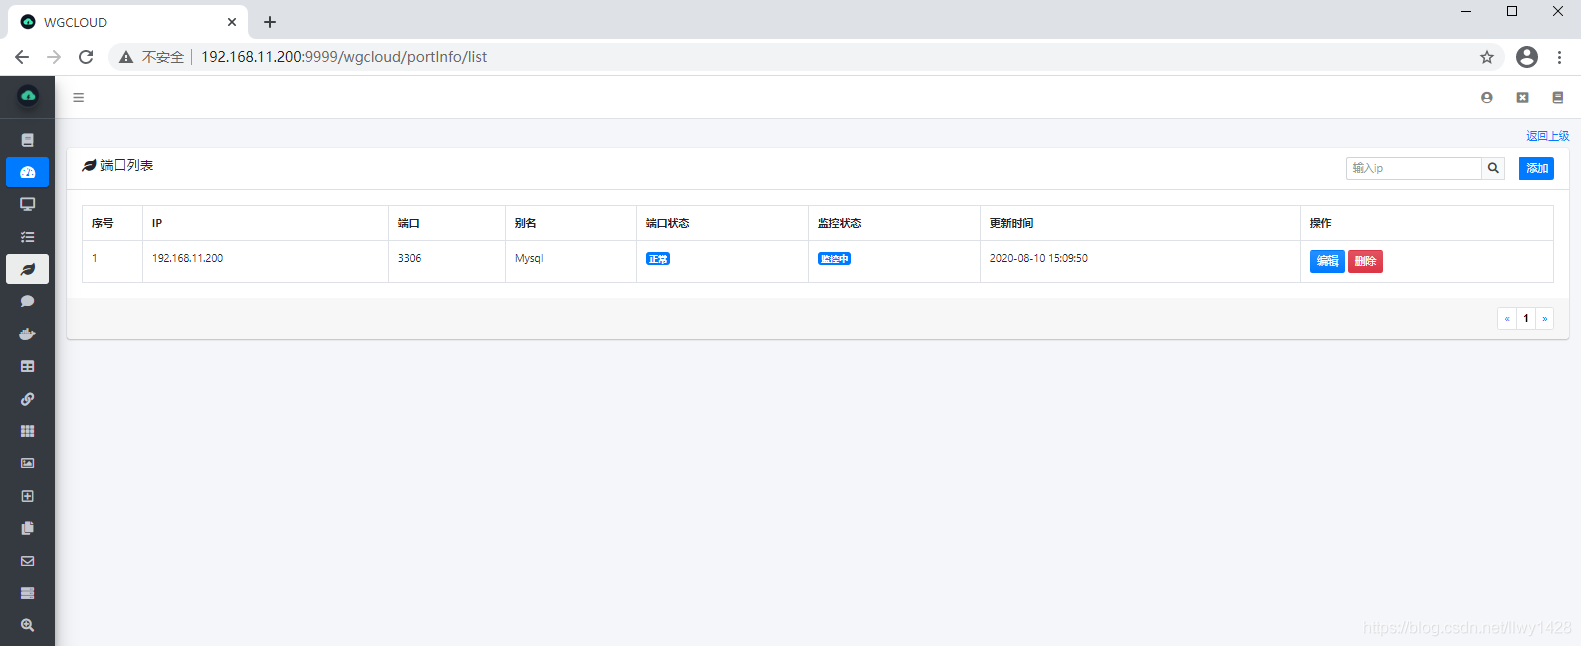Close the WGCLOUD tab
The width and height of the screenshot is (1581, 646).
coord(232,21)
